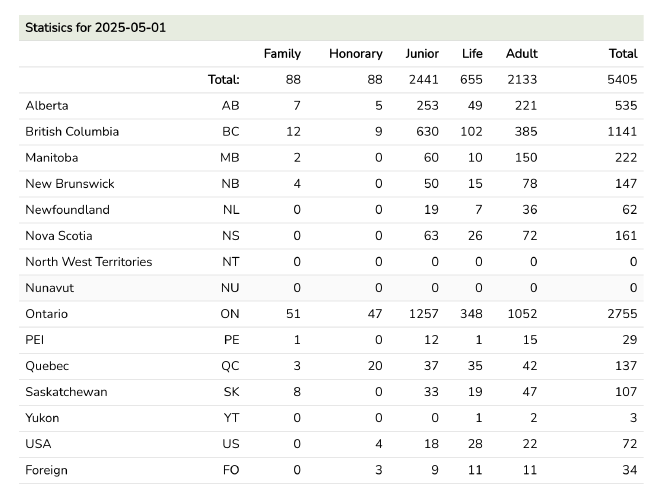The width and height of the screenshot is (660, 496).
Task: Click the Ontario province name
Action: [47, 314]
